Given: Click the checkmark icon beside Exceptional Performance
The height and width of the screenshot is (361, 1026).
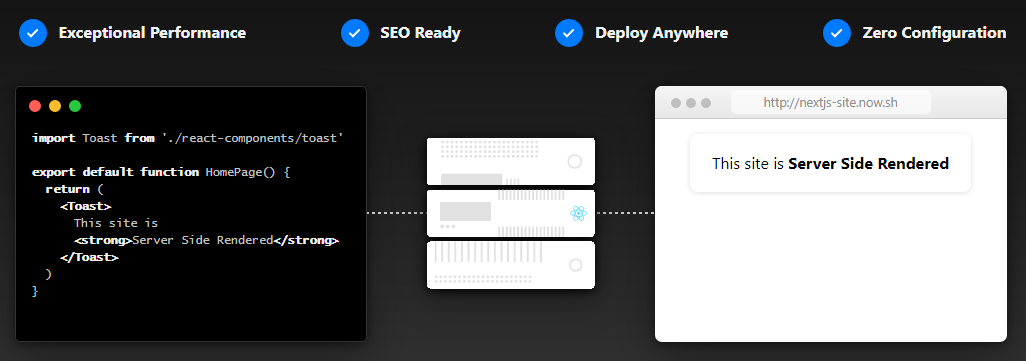Looking at the screenshot, I should coord(33,33).
